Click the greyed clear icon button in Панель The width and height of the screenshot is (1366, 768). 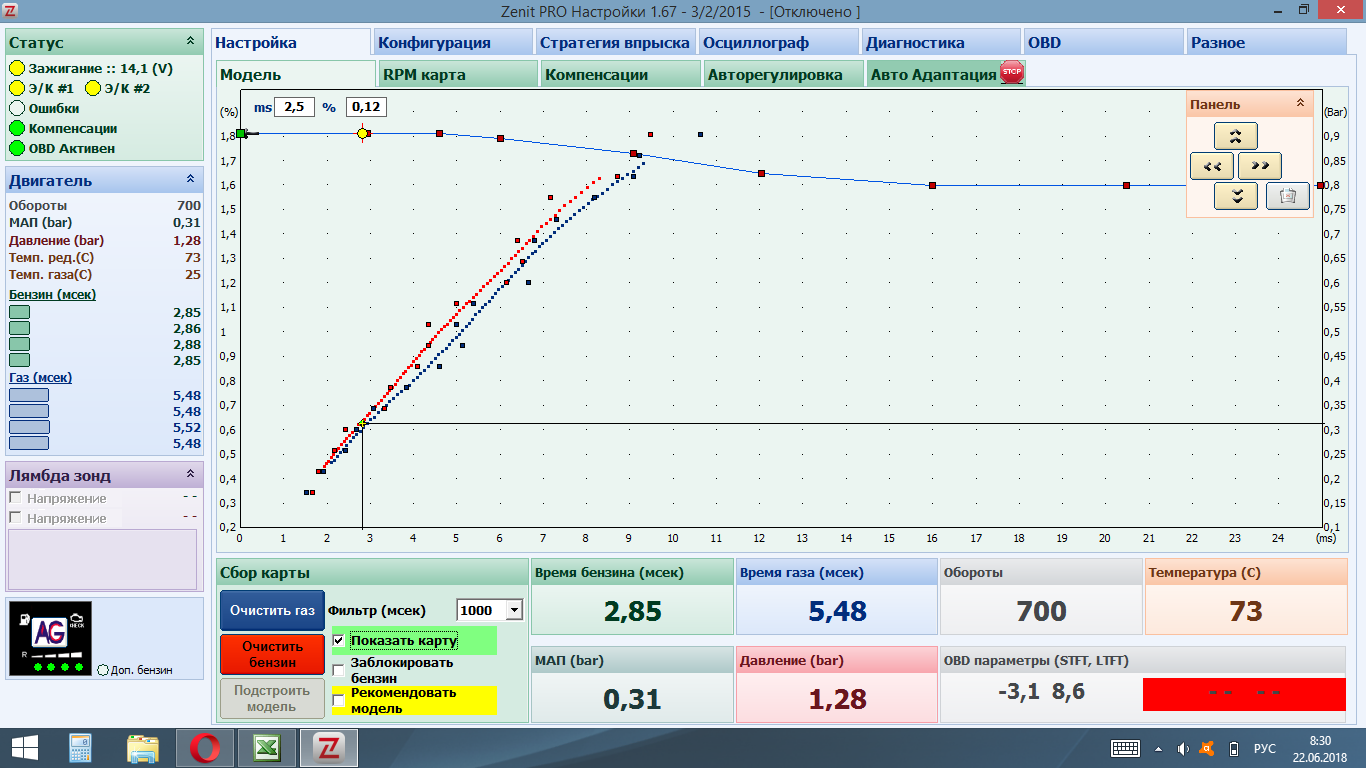tap(1288, 196)
